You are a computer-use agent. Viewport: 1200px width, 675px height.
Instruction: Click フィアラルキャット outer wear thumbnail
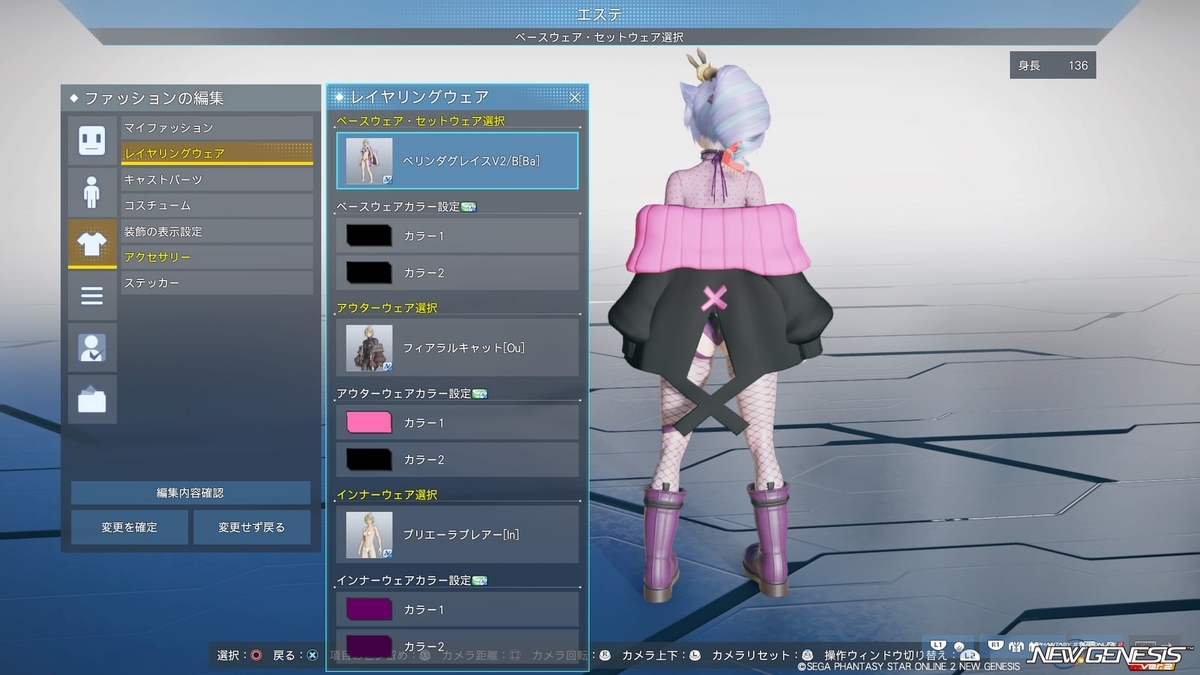[x=369, y=348]
